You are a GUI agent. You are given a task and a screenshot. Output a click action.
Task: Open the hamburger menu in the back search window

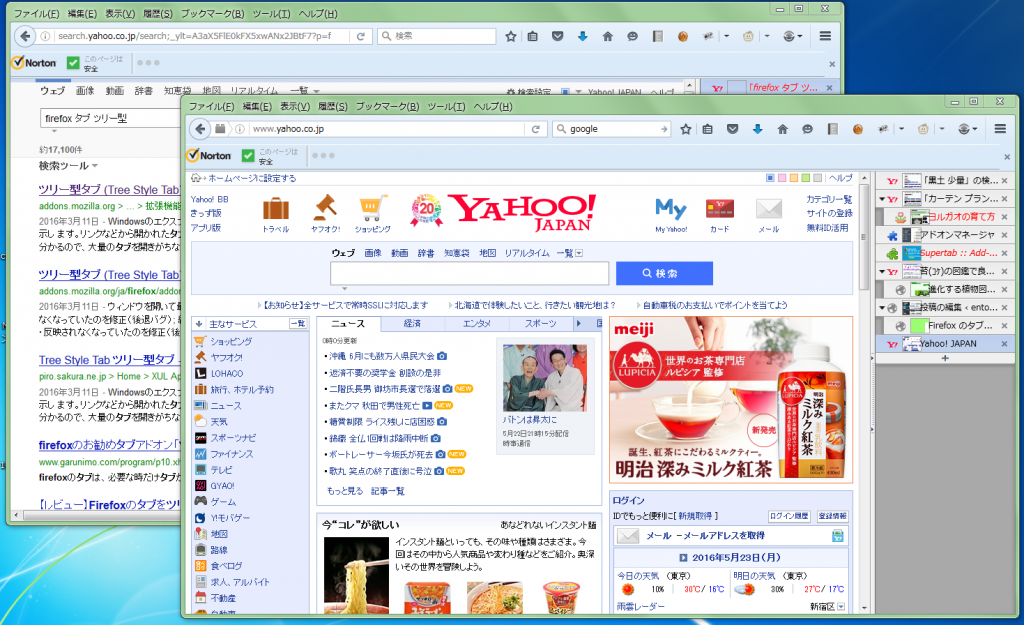coord(825,37)
